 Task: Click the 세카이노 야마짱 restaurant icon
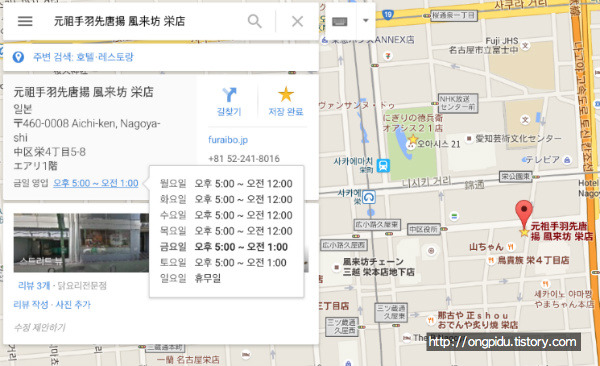coord(545,284)
